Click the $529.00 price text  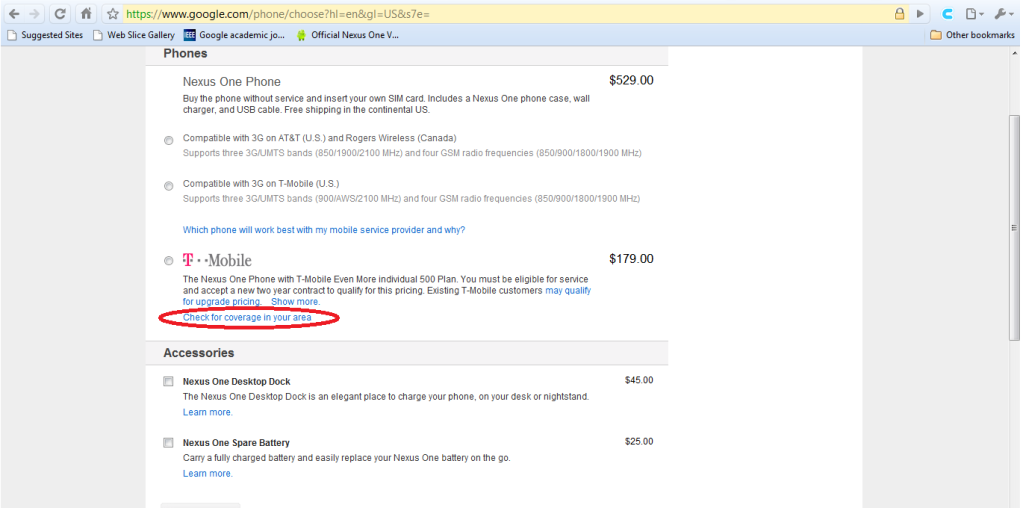pos(631,81)
